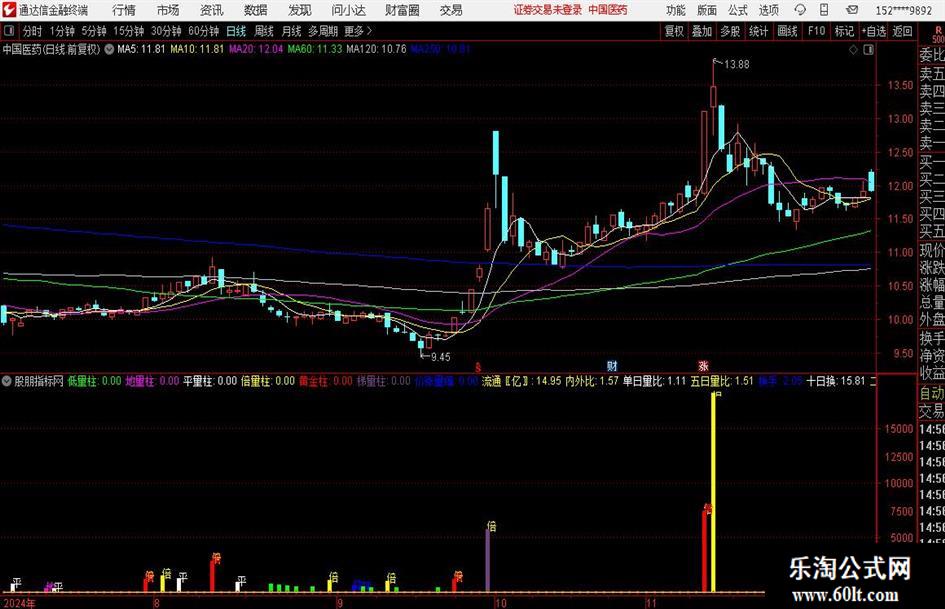This screenshot has height=609, width=945.
Task: Click the red $ marker below the chart
Action: (x=478, y=367)
